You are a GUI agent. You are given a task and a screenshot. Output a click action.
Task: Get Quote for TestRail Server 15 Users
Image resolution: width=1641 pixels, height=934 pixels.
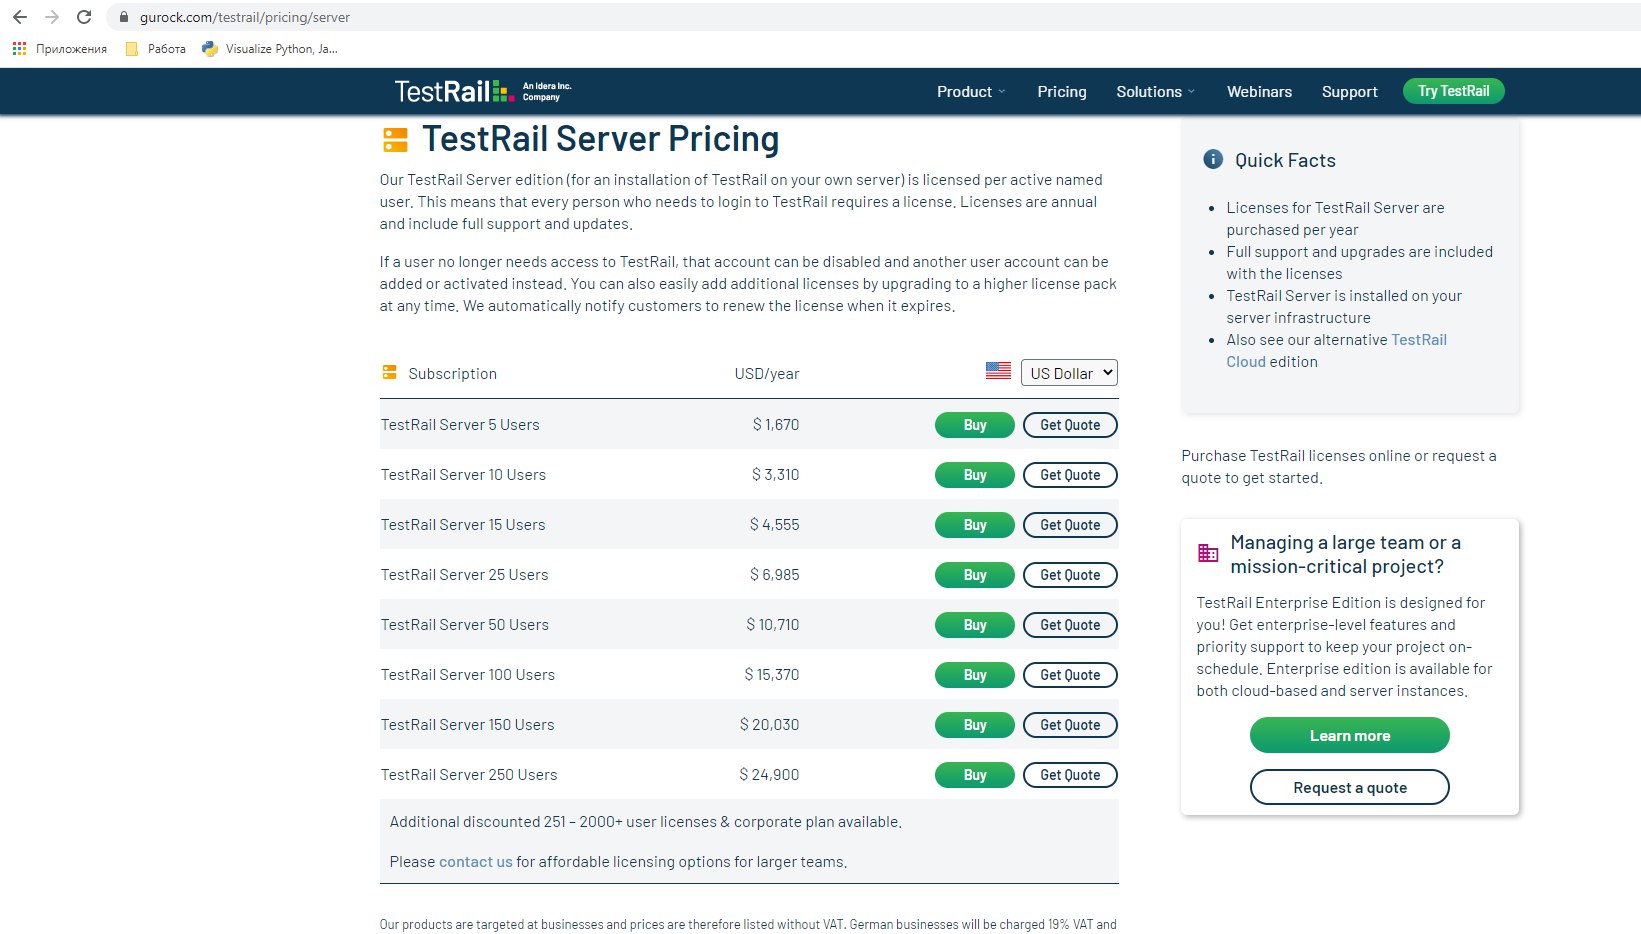coord(1070,525)
